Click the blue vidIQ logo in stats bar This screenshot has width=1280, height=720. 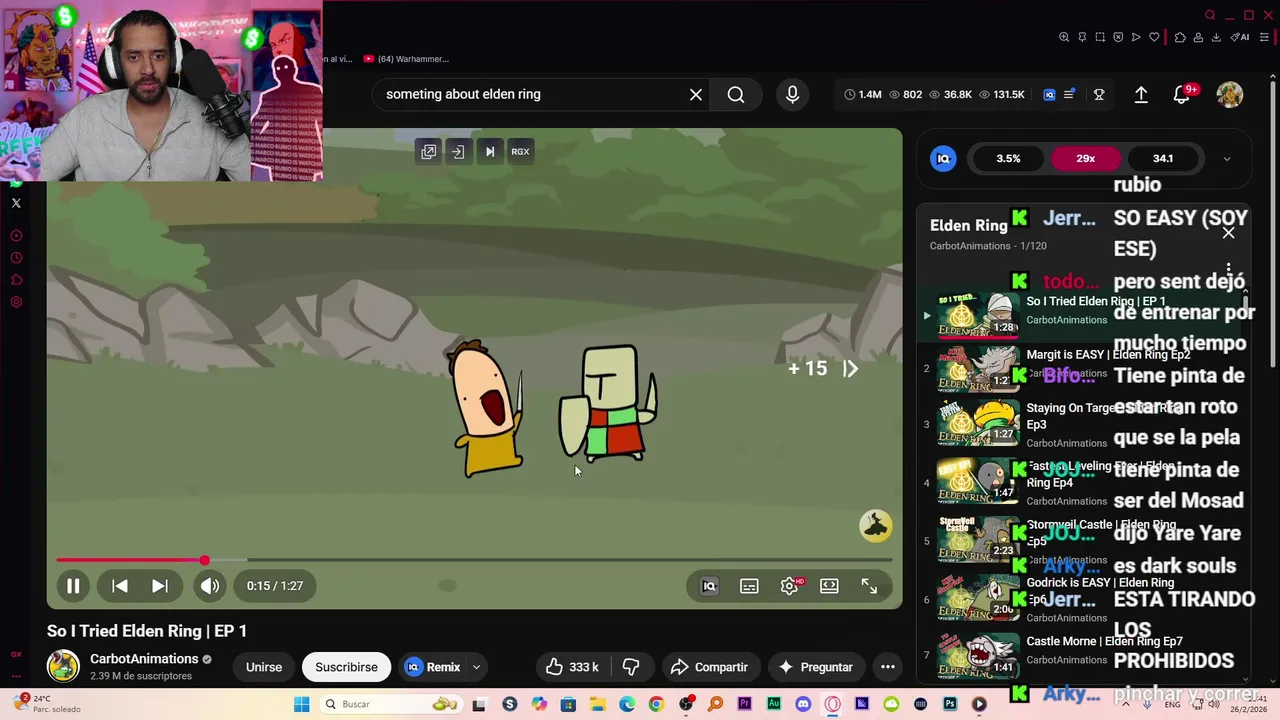click(1049, 94)
